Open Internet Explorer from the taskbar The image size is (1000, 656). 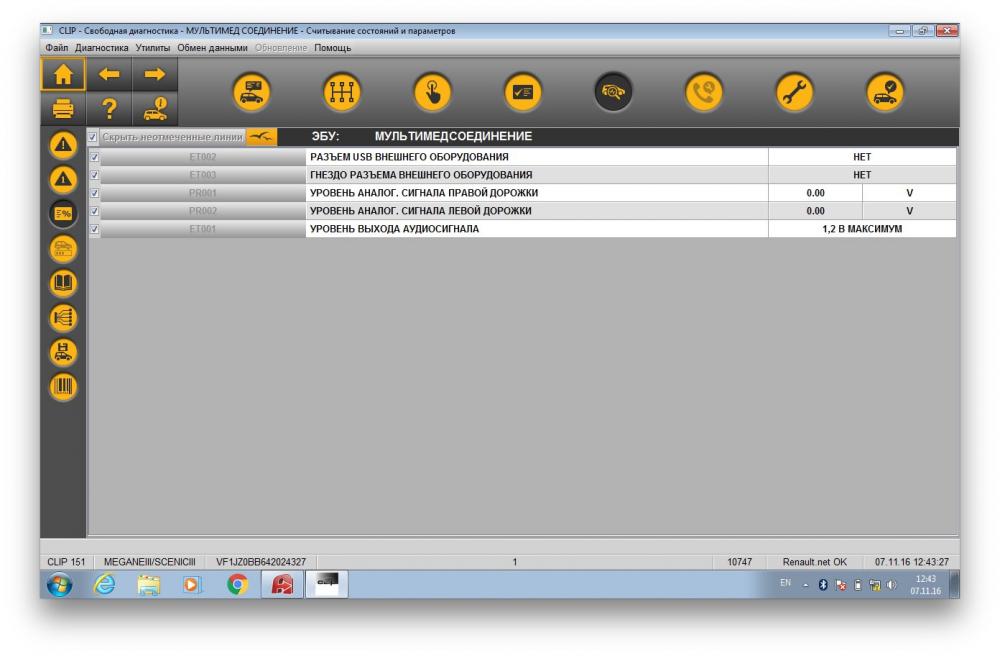point(105,585)
